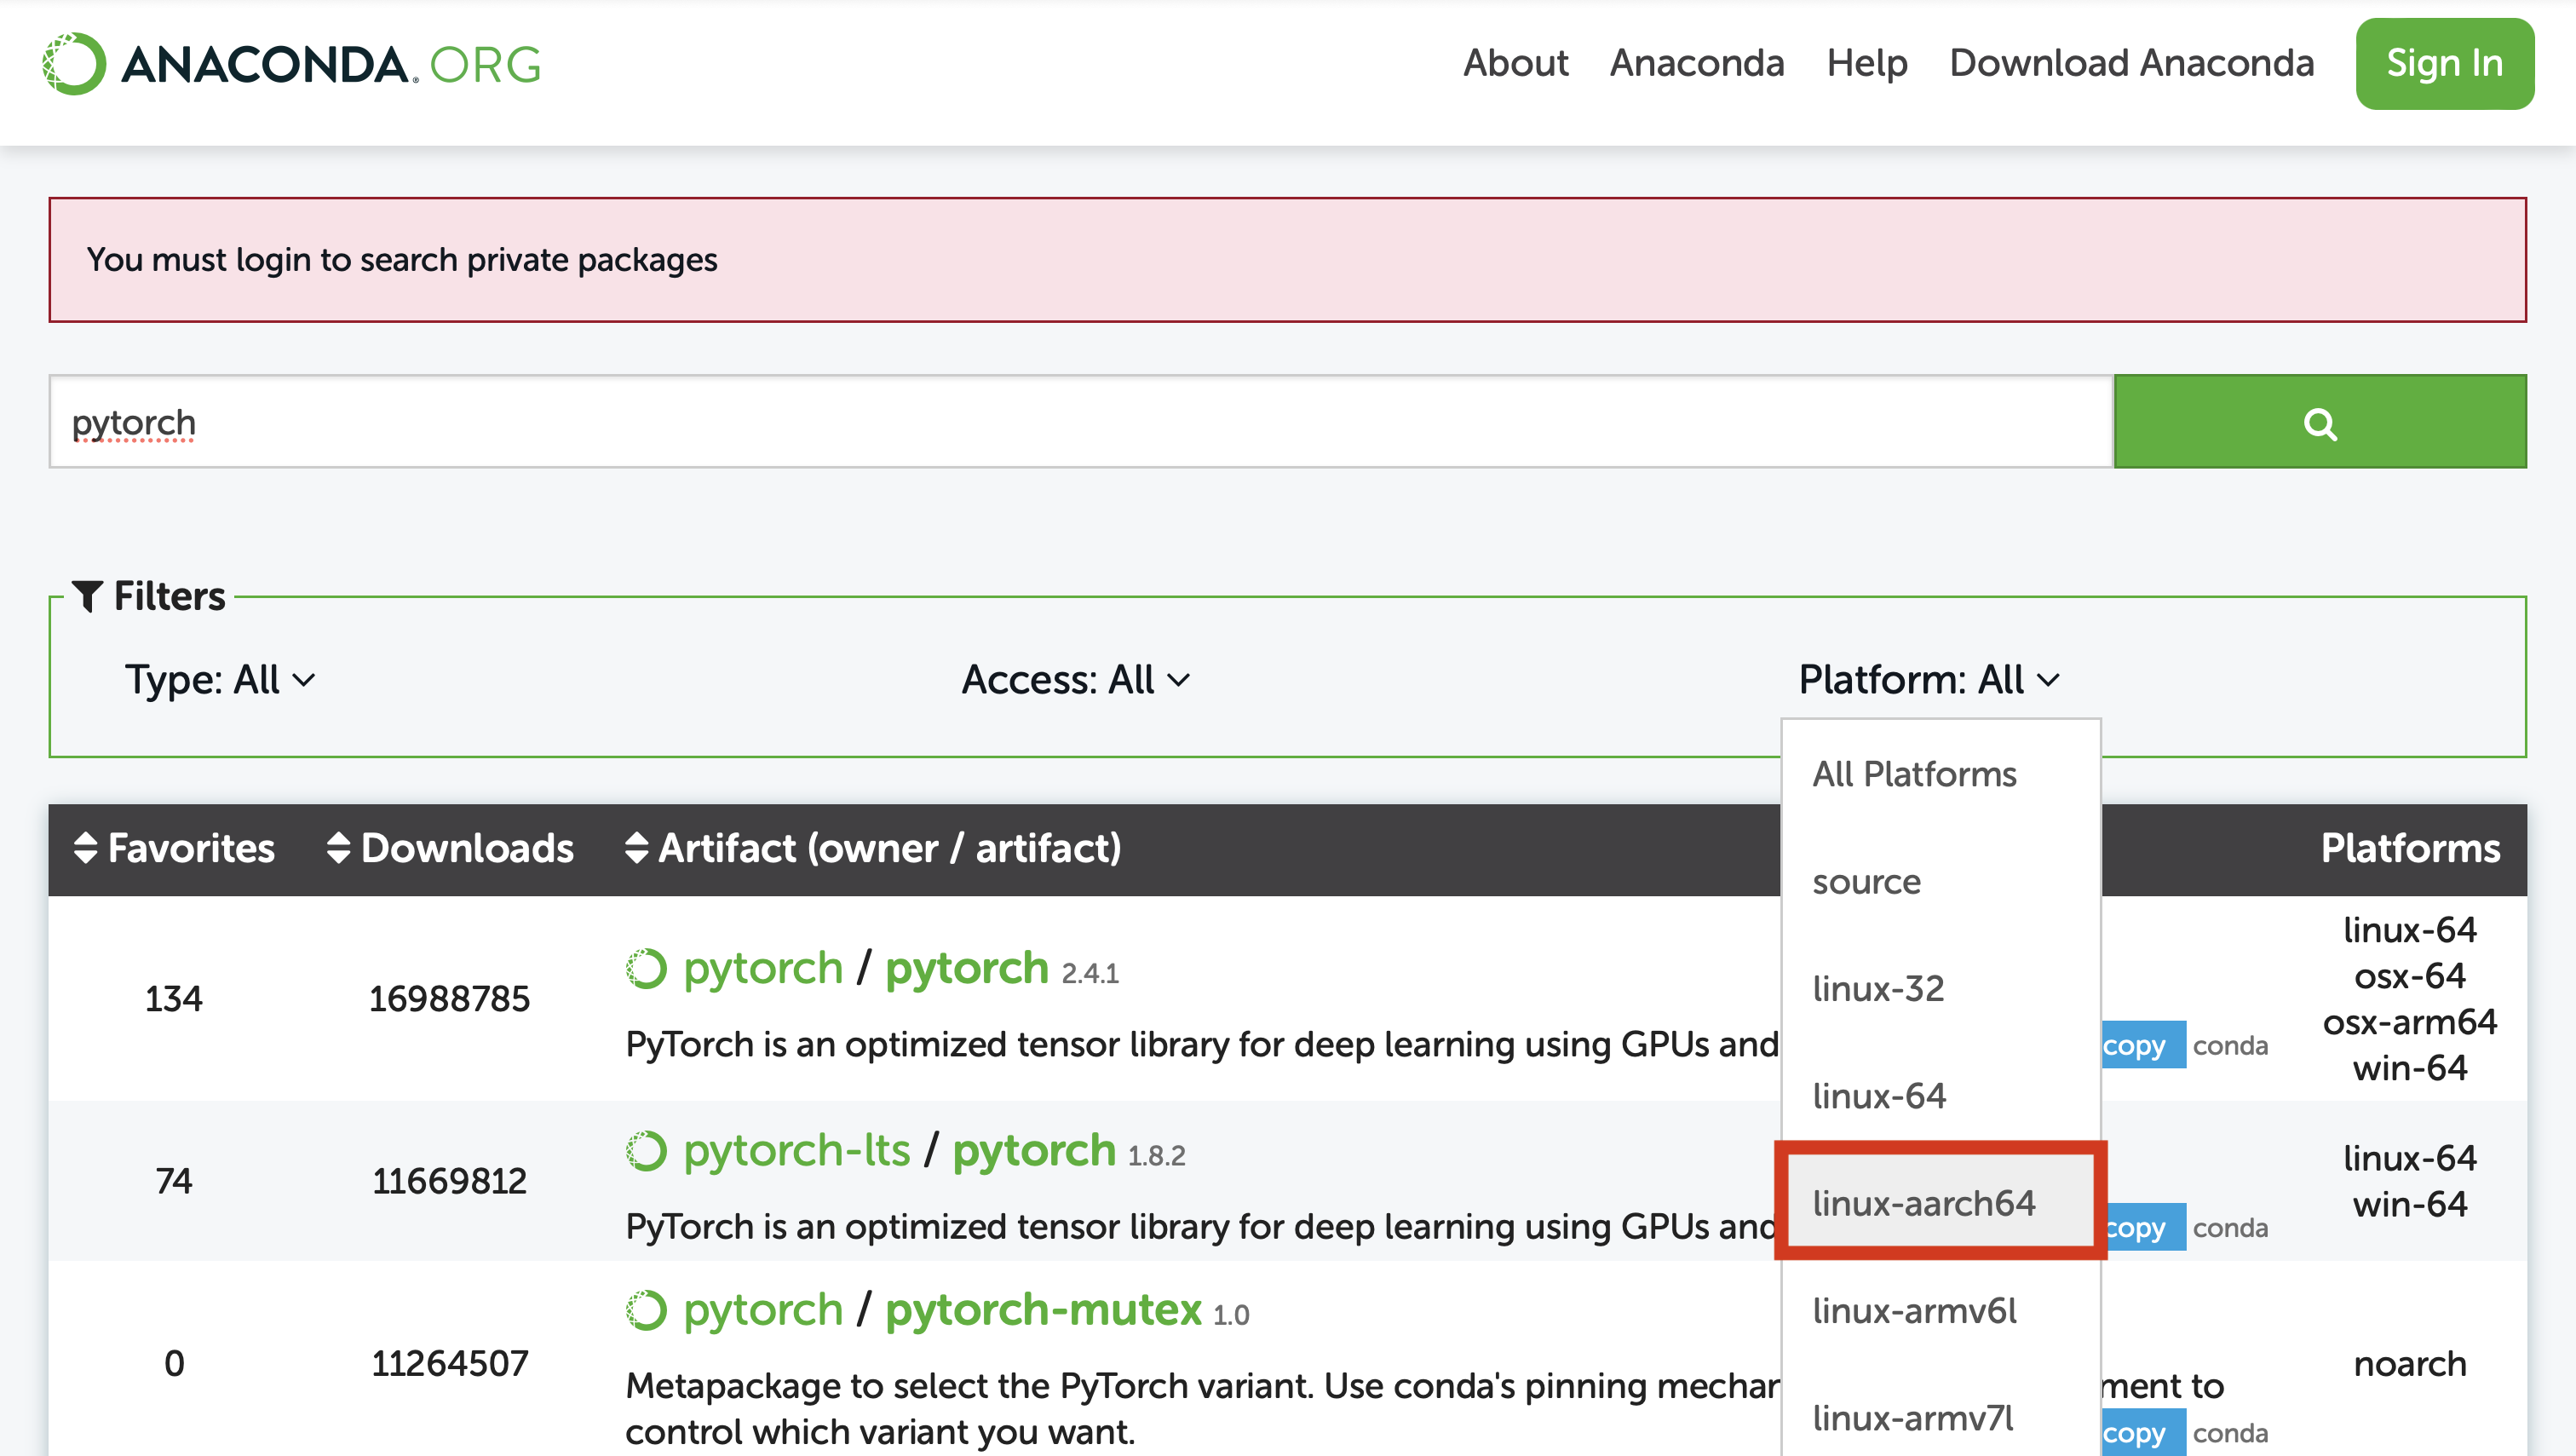The image size is (2576, 1456).
Task: Open pytorch 1.8.2 artifact link
Action: (1033, 1150)
